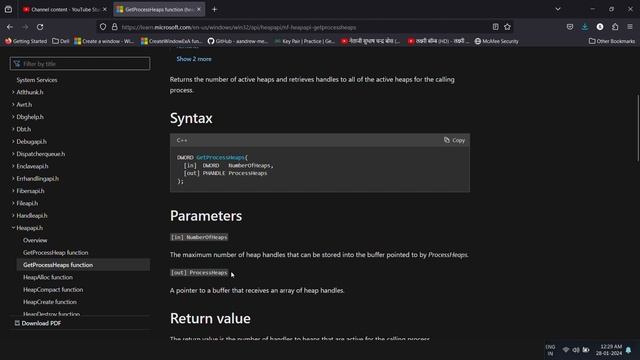Screen dimensions: 640x360
Task: Expand the Dbghelp.h tree node
Action: (13, 117)
